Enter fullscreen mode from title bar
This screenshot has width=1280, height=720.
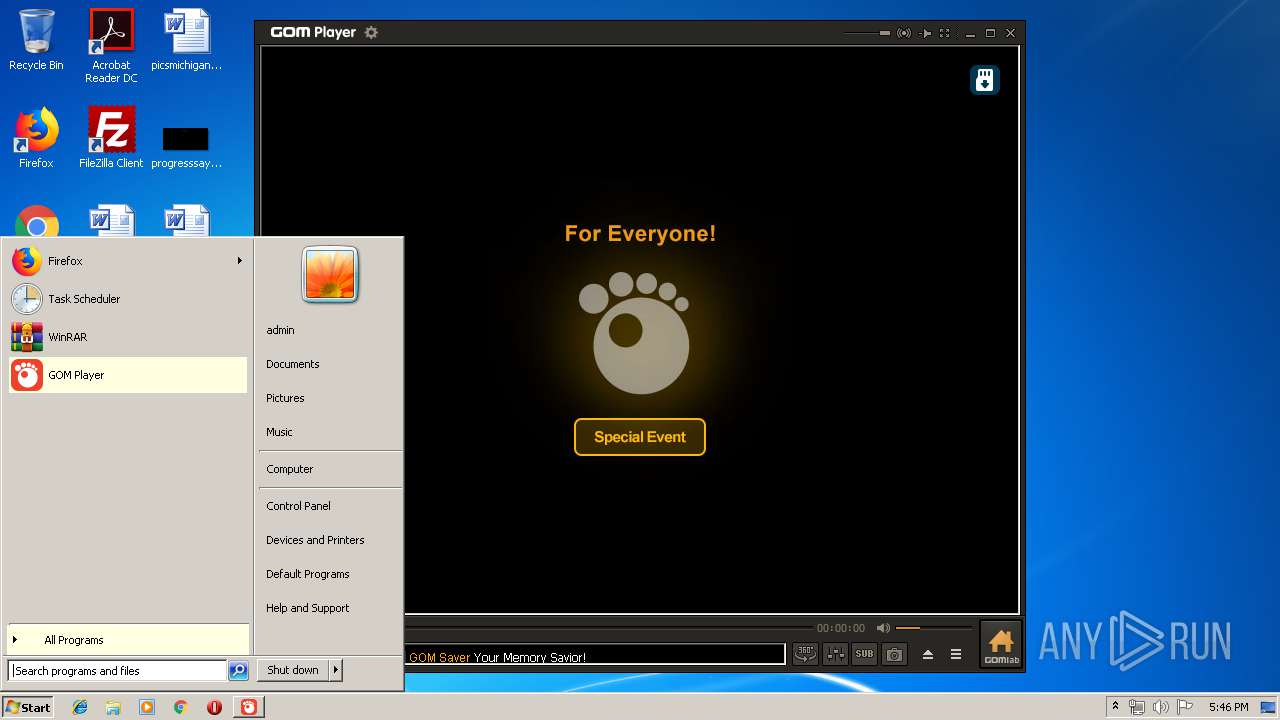coord(945,33)
